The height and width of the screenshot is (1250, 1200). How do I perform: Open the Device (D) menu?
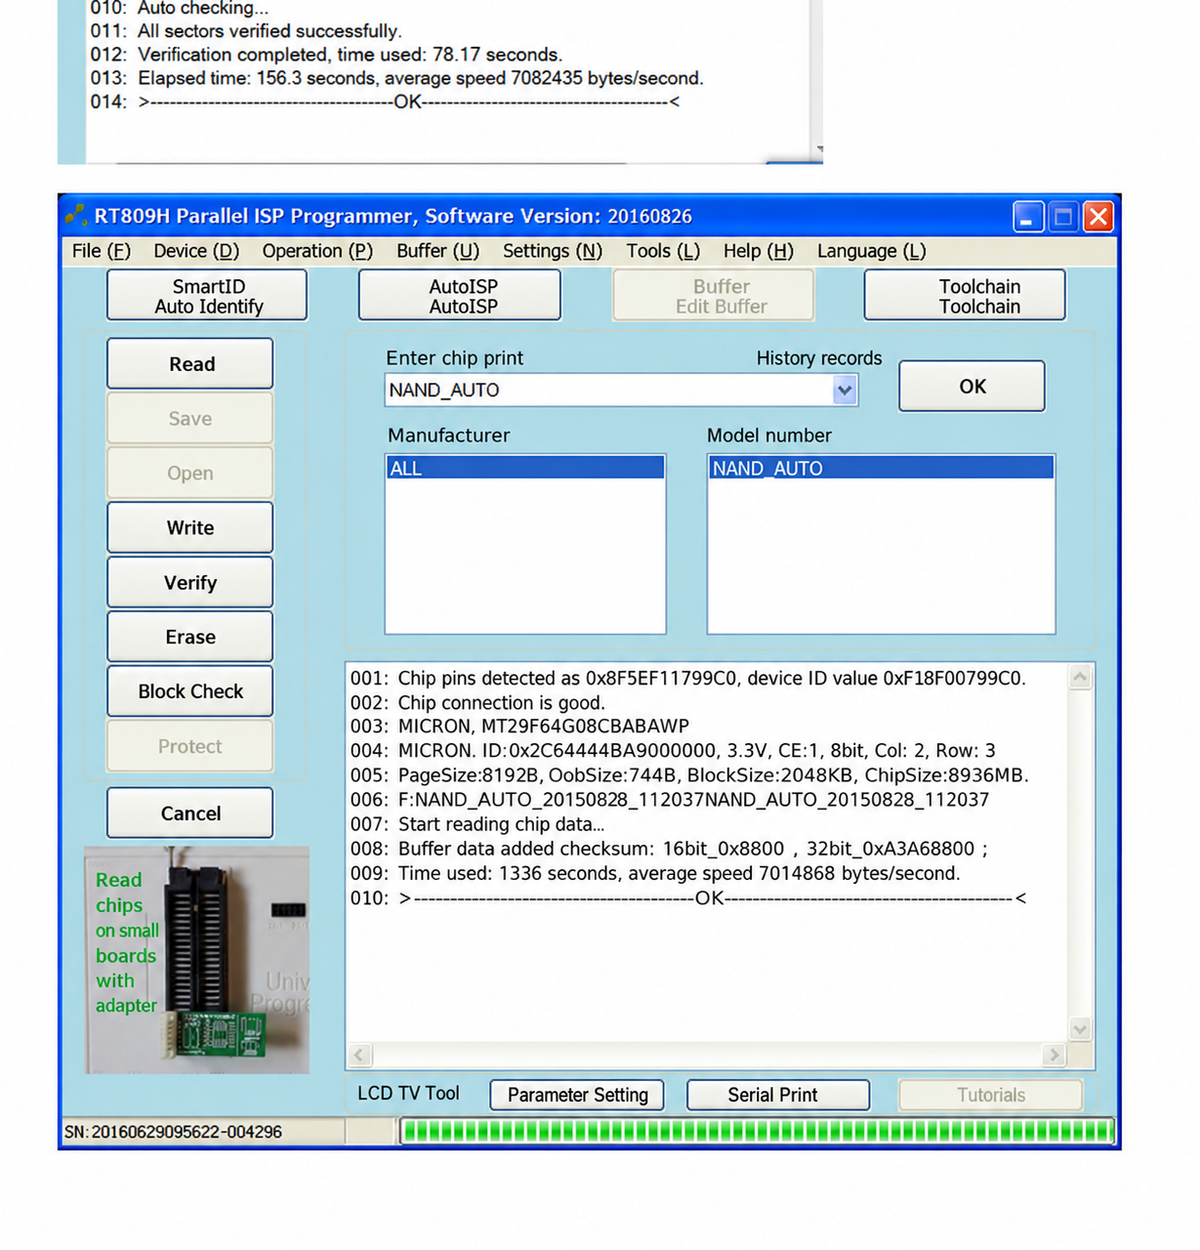[x=196, y=251]
